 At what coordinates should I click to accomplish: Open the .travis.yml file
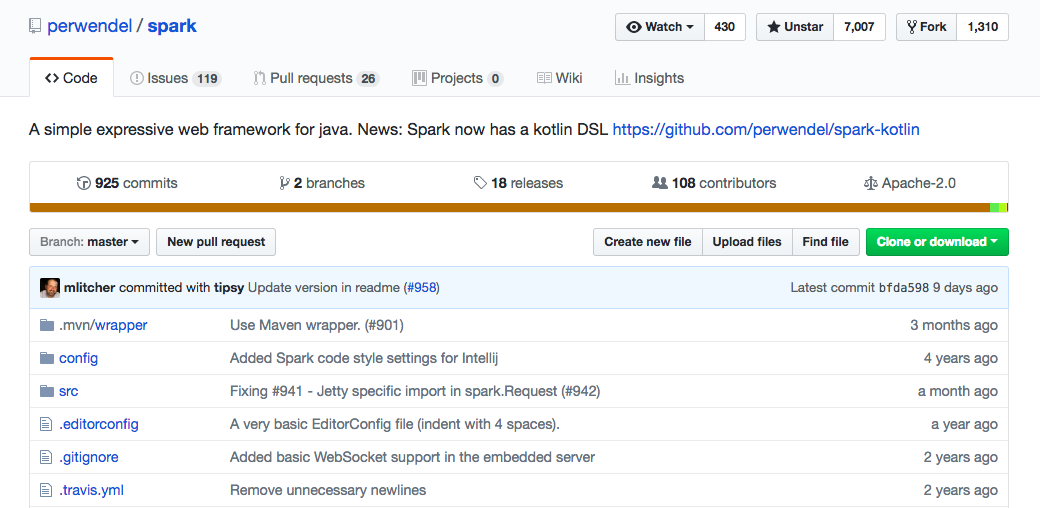91,490
